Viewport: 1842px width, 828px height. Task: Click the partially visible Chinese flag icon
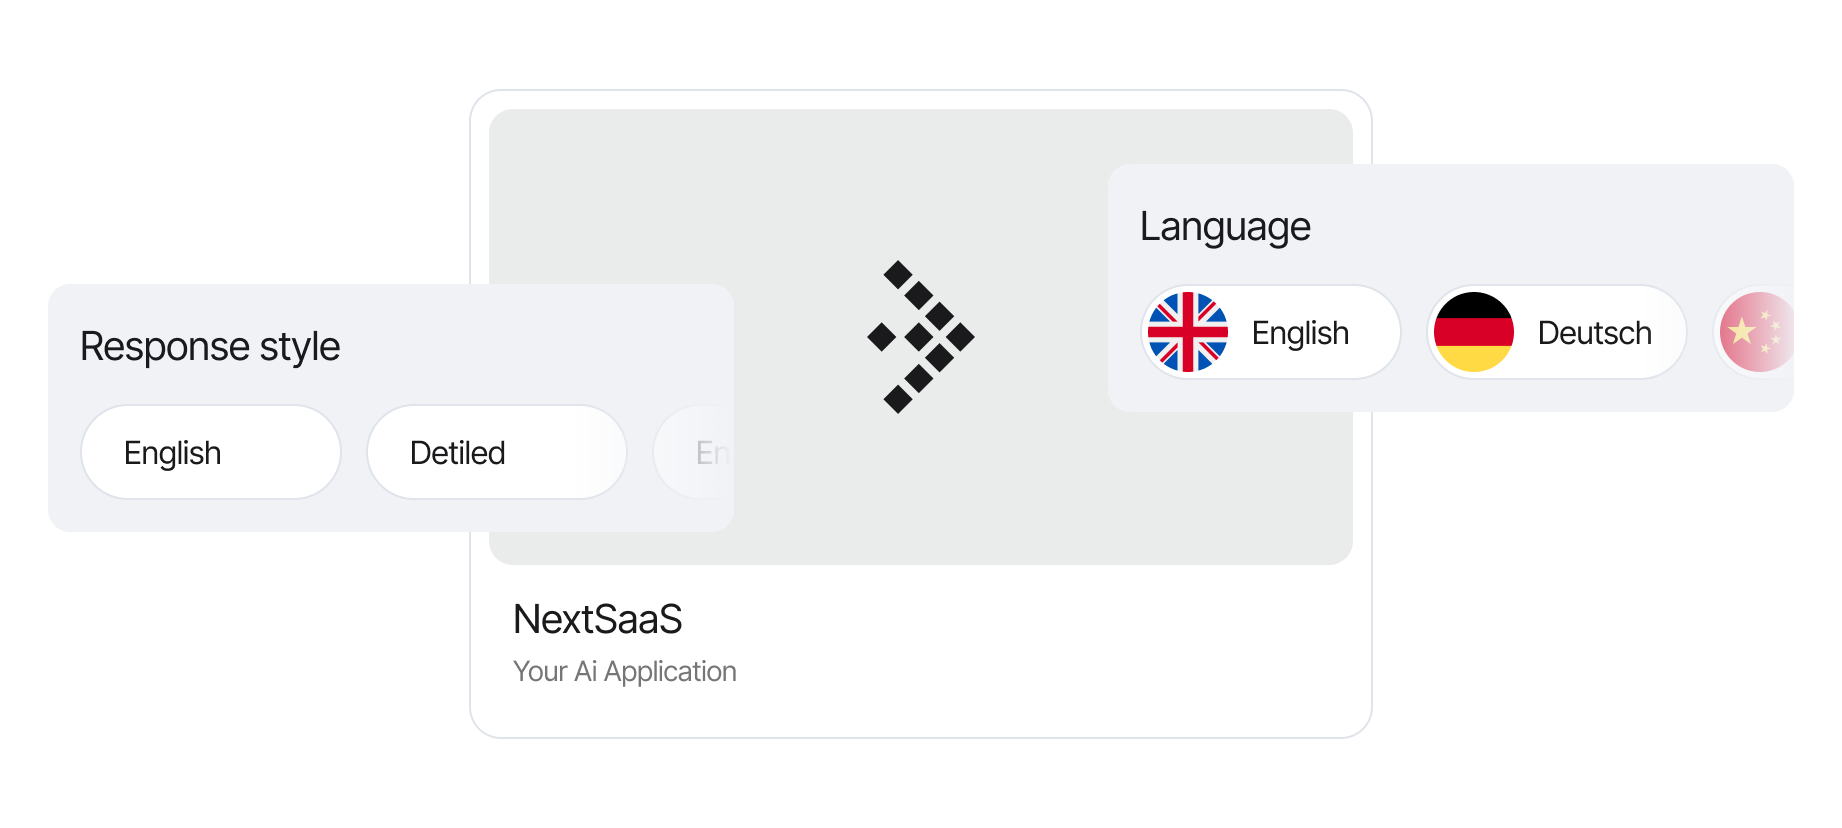click(1757, 332)
